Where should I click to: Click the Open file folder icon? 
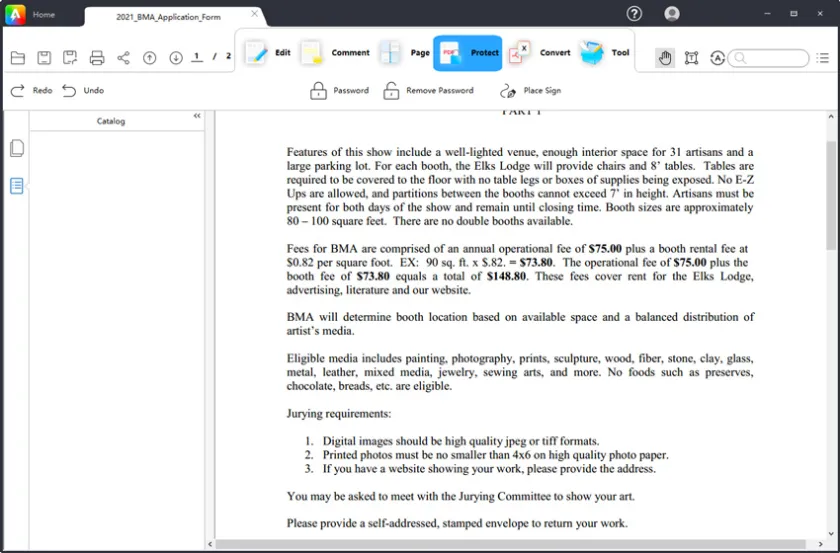pos(18,58)
